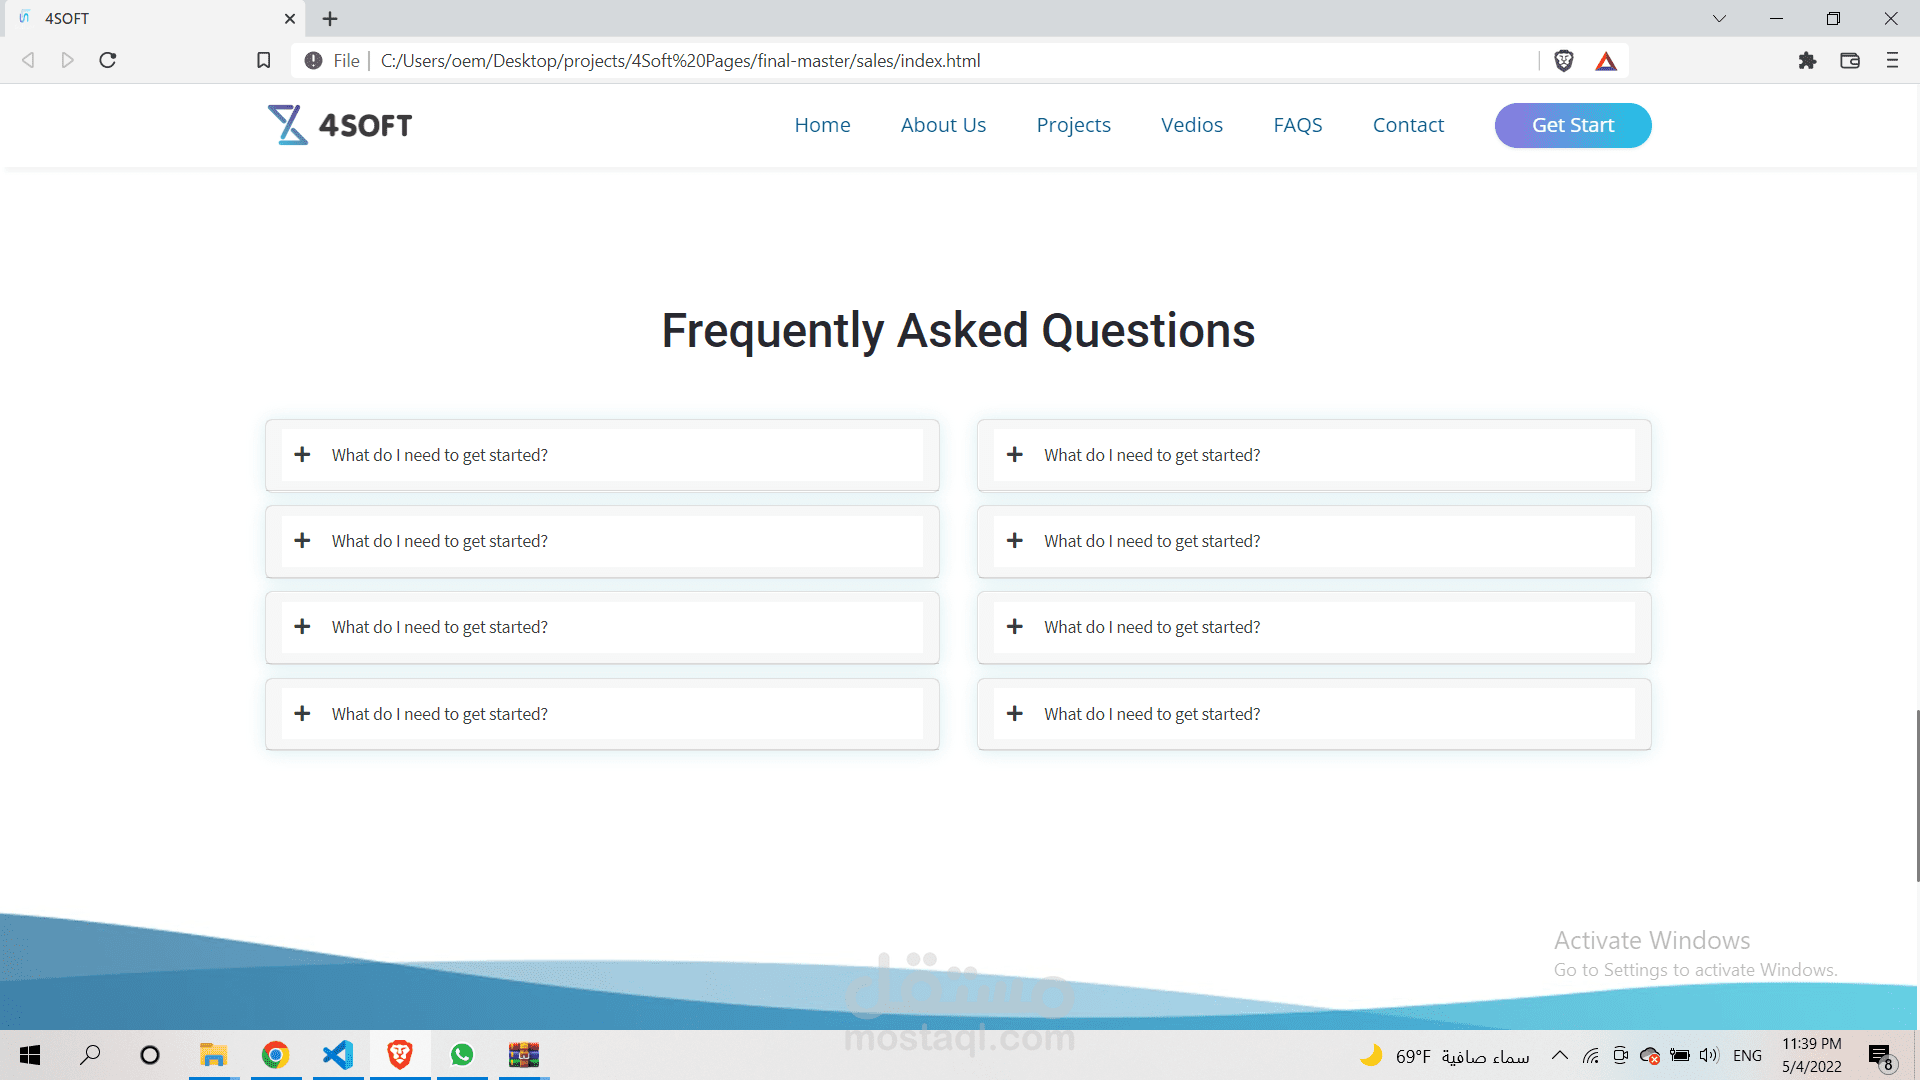Click the Brave Shields lion icon
The width and height of the screenshot is (1920, 1080).
[x=1564, y=61]
